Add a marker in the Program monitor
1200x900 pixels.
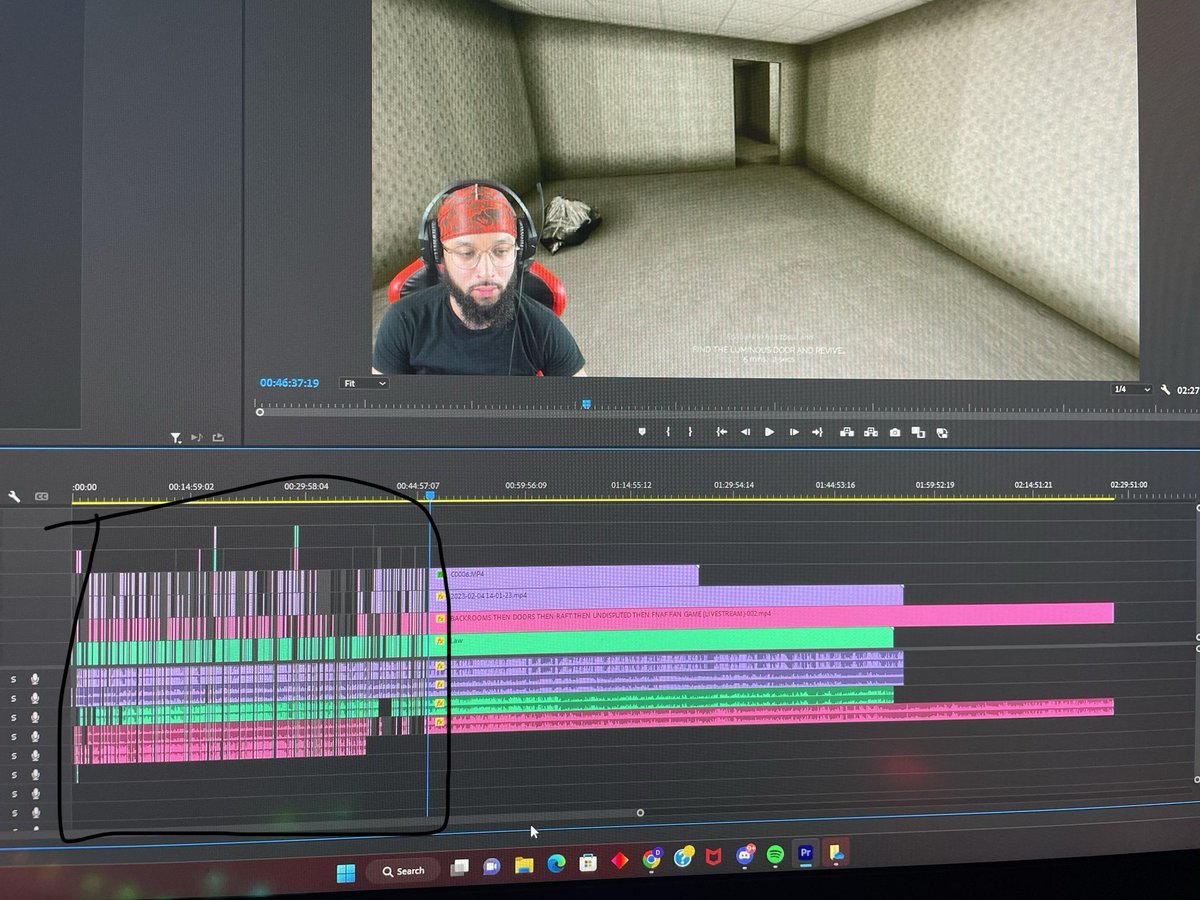point(643,432)
